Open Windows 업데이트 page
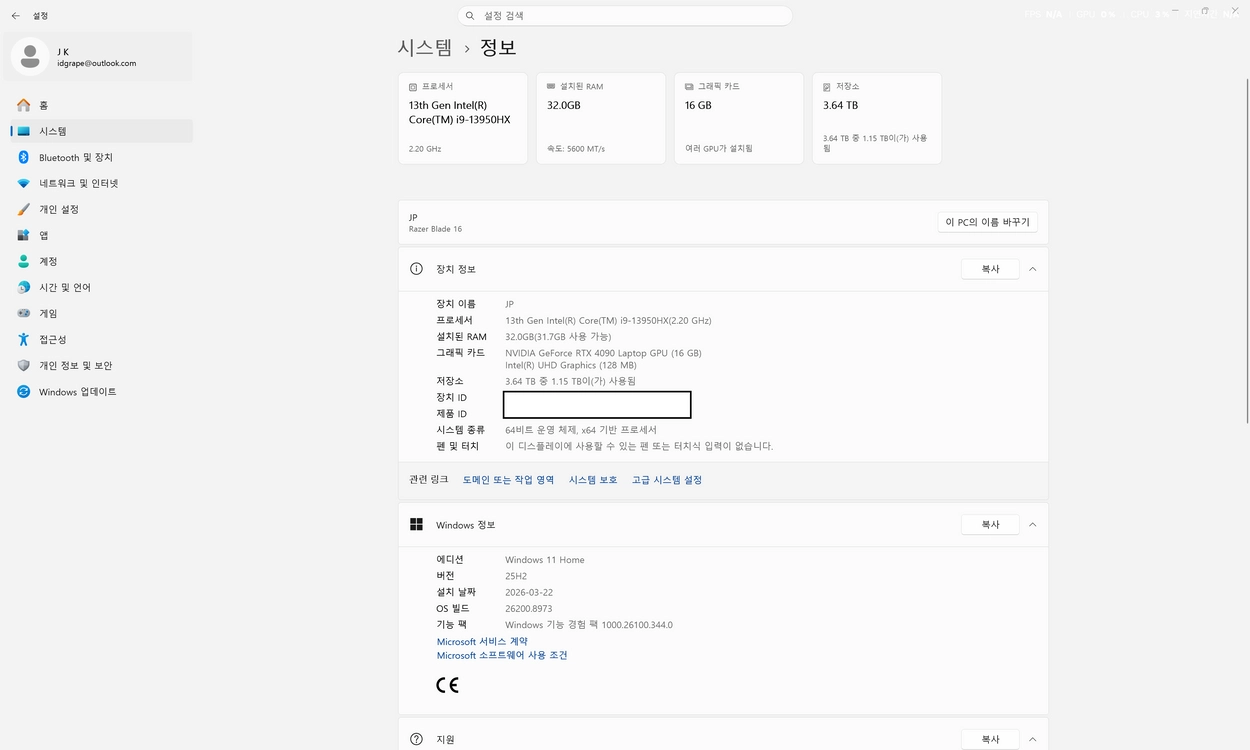The height and width of the screenshot is (750, 1250). click(101, 391)
